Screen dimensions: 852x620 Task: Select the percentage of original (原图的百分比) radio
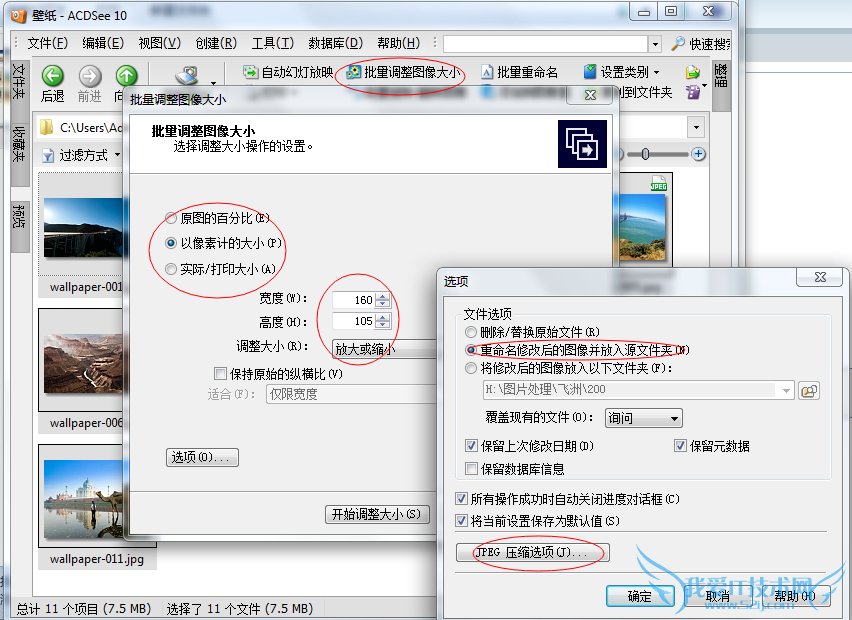click(x=171, y=218)
